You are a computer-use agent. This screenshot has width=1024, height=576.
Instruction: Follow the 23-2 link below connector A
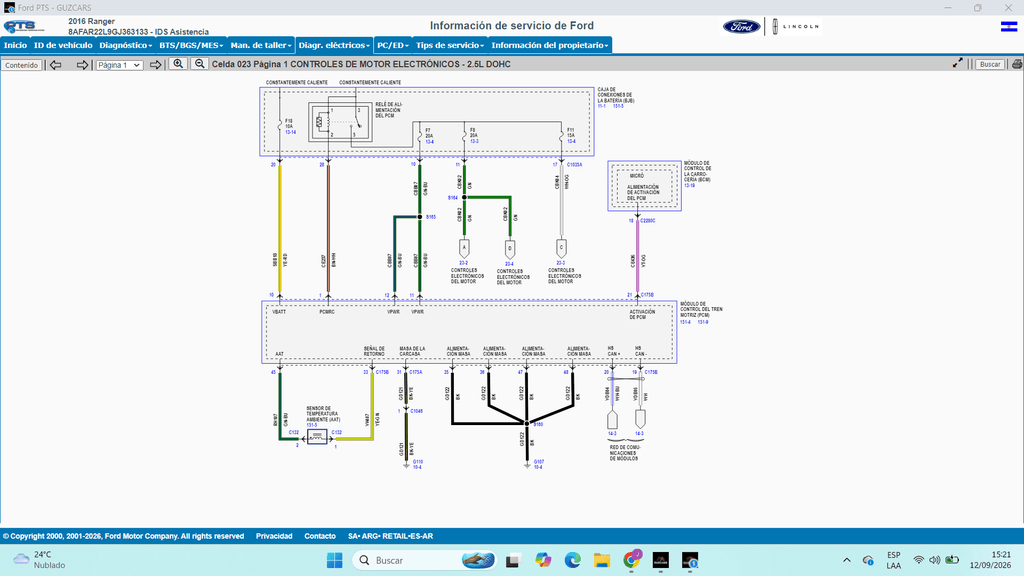(x=464, y=263)
